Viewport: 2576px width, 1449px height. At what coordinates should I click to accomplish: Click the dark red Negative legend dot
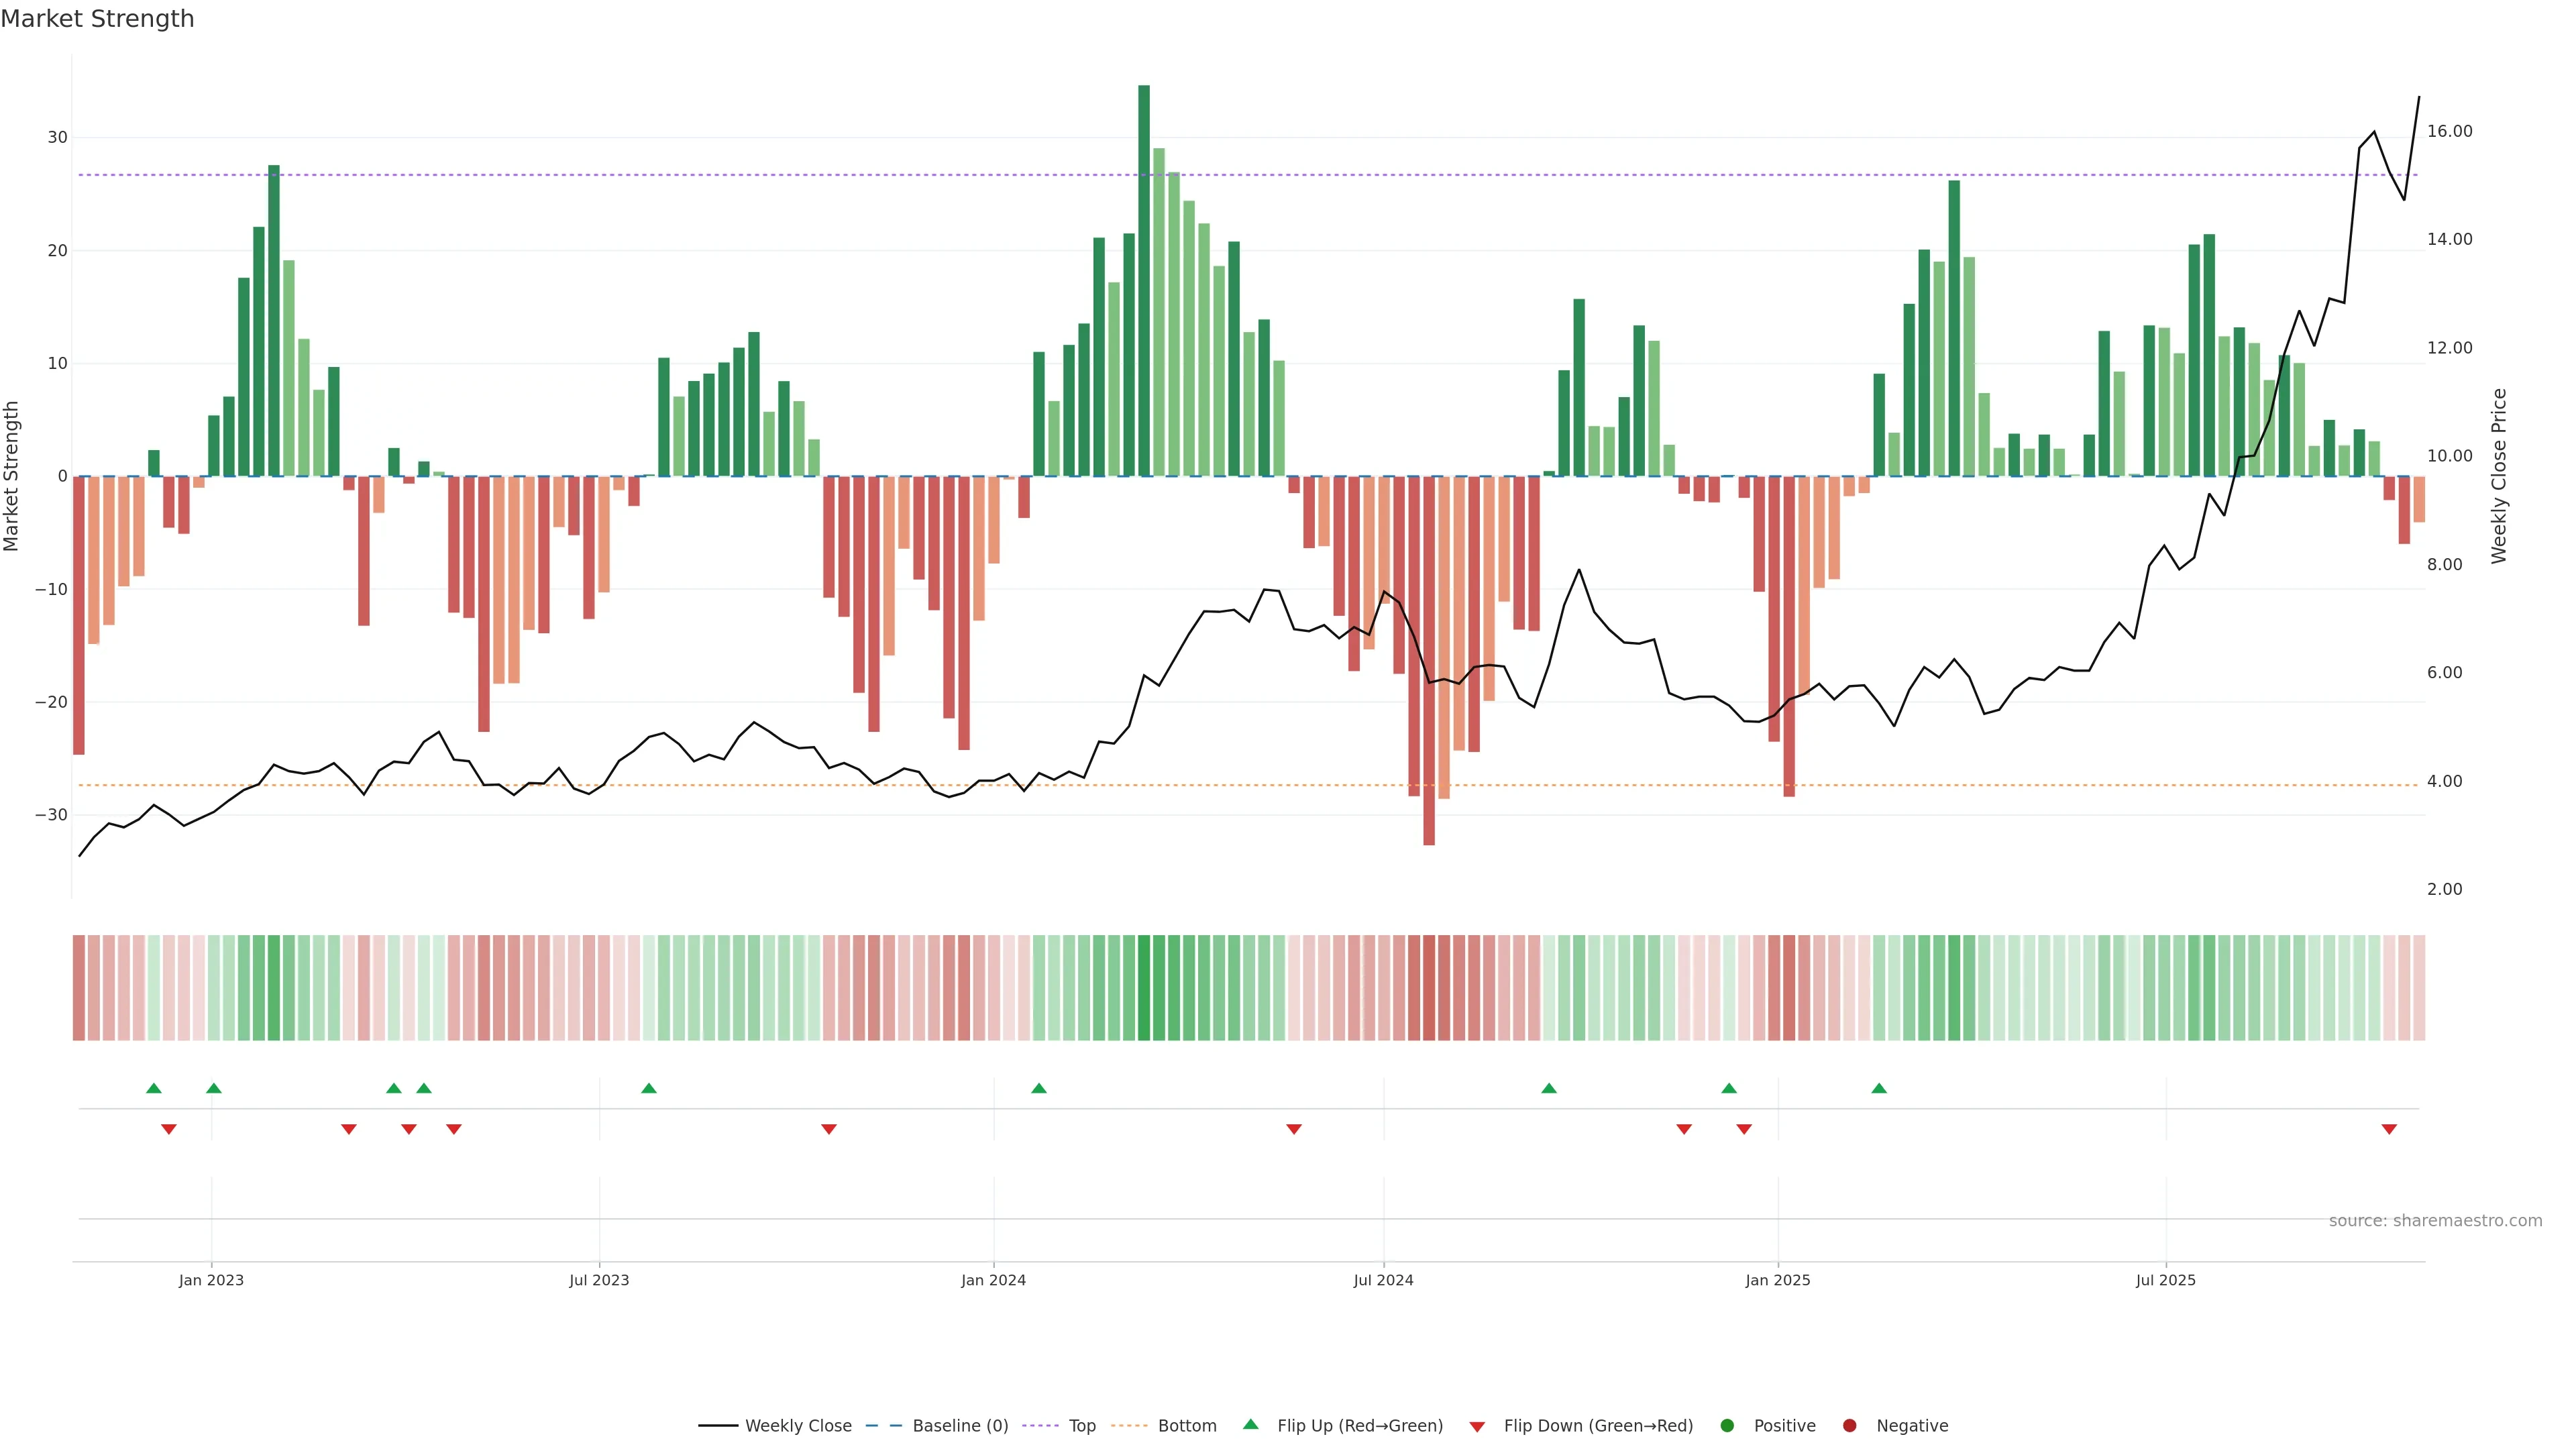[x=1849, y=1426]
